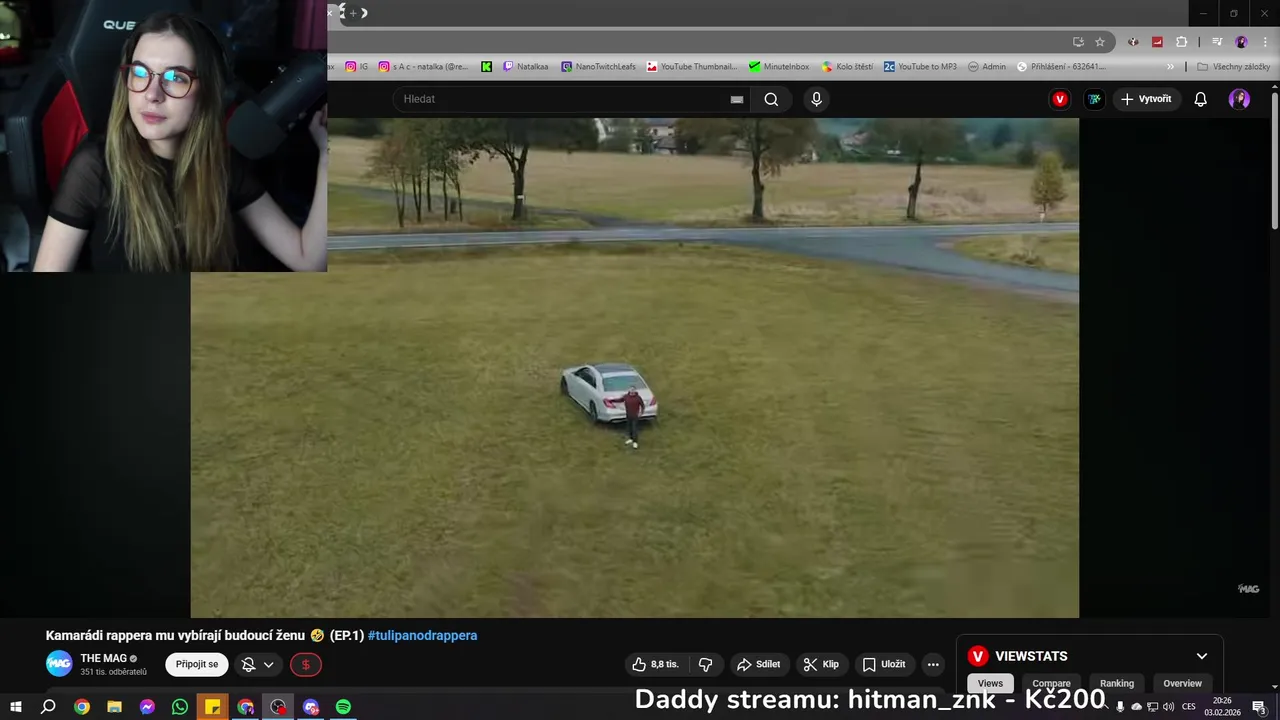
Task: Click the 'Uložit' save button
Action: [x=884, y=664]
